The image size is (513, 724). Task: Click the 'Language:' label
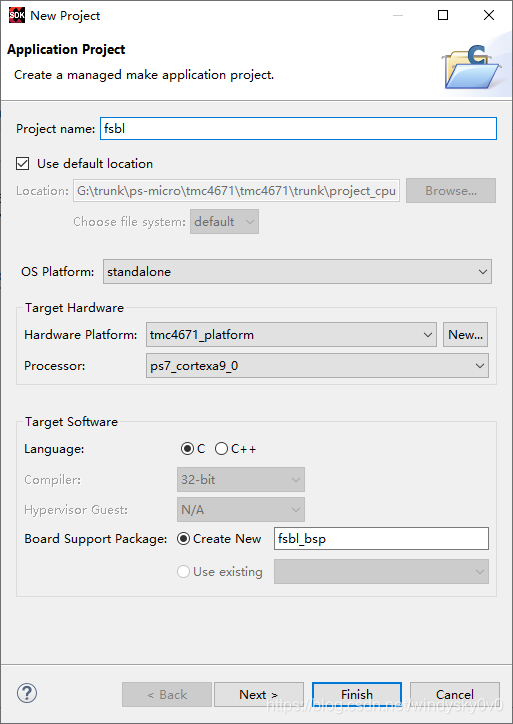54,449
